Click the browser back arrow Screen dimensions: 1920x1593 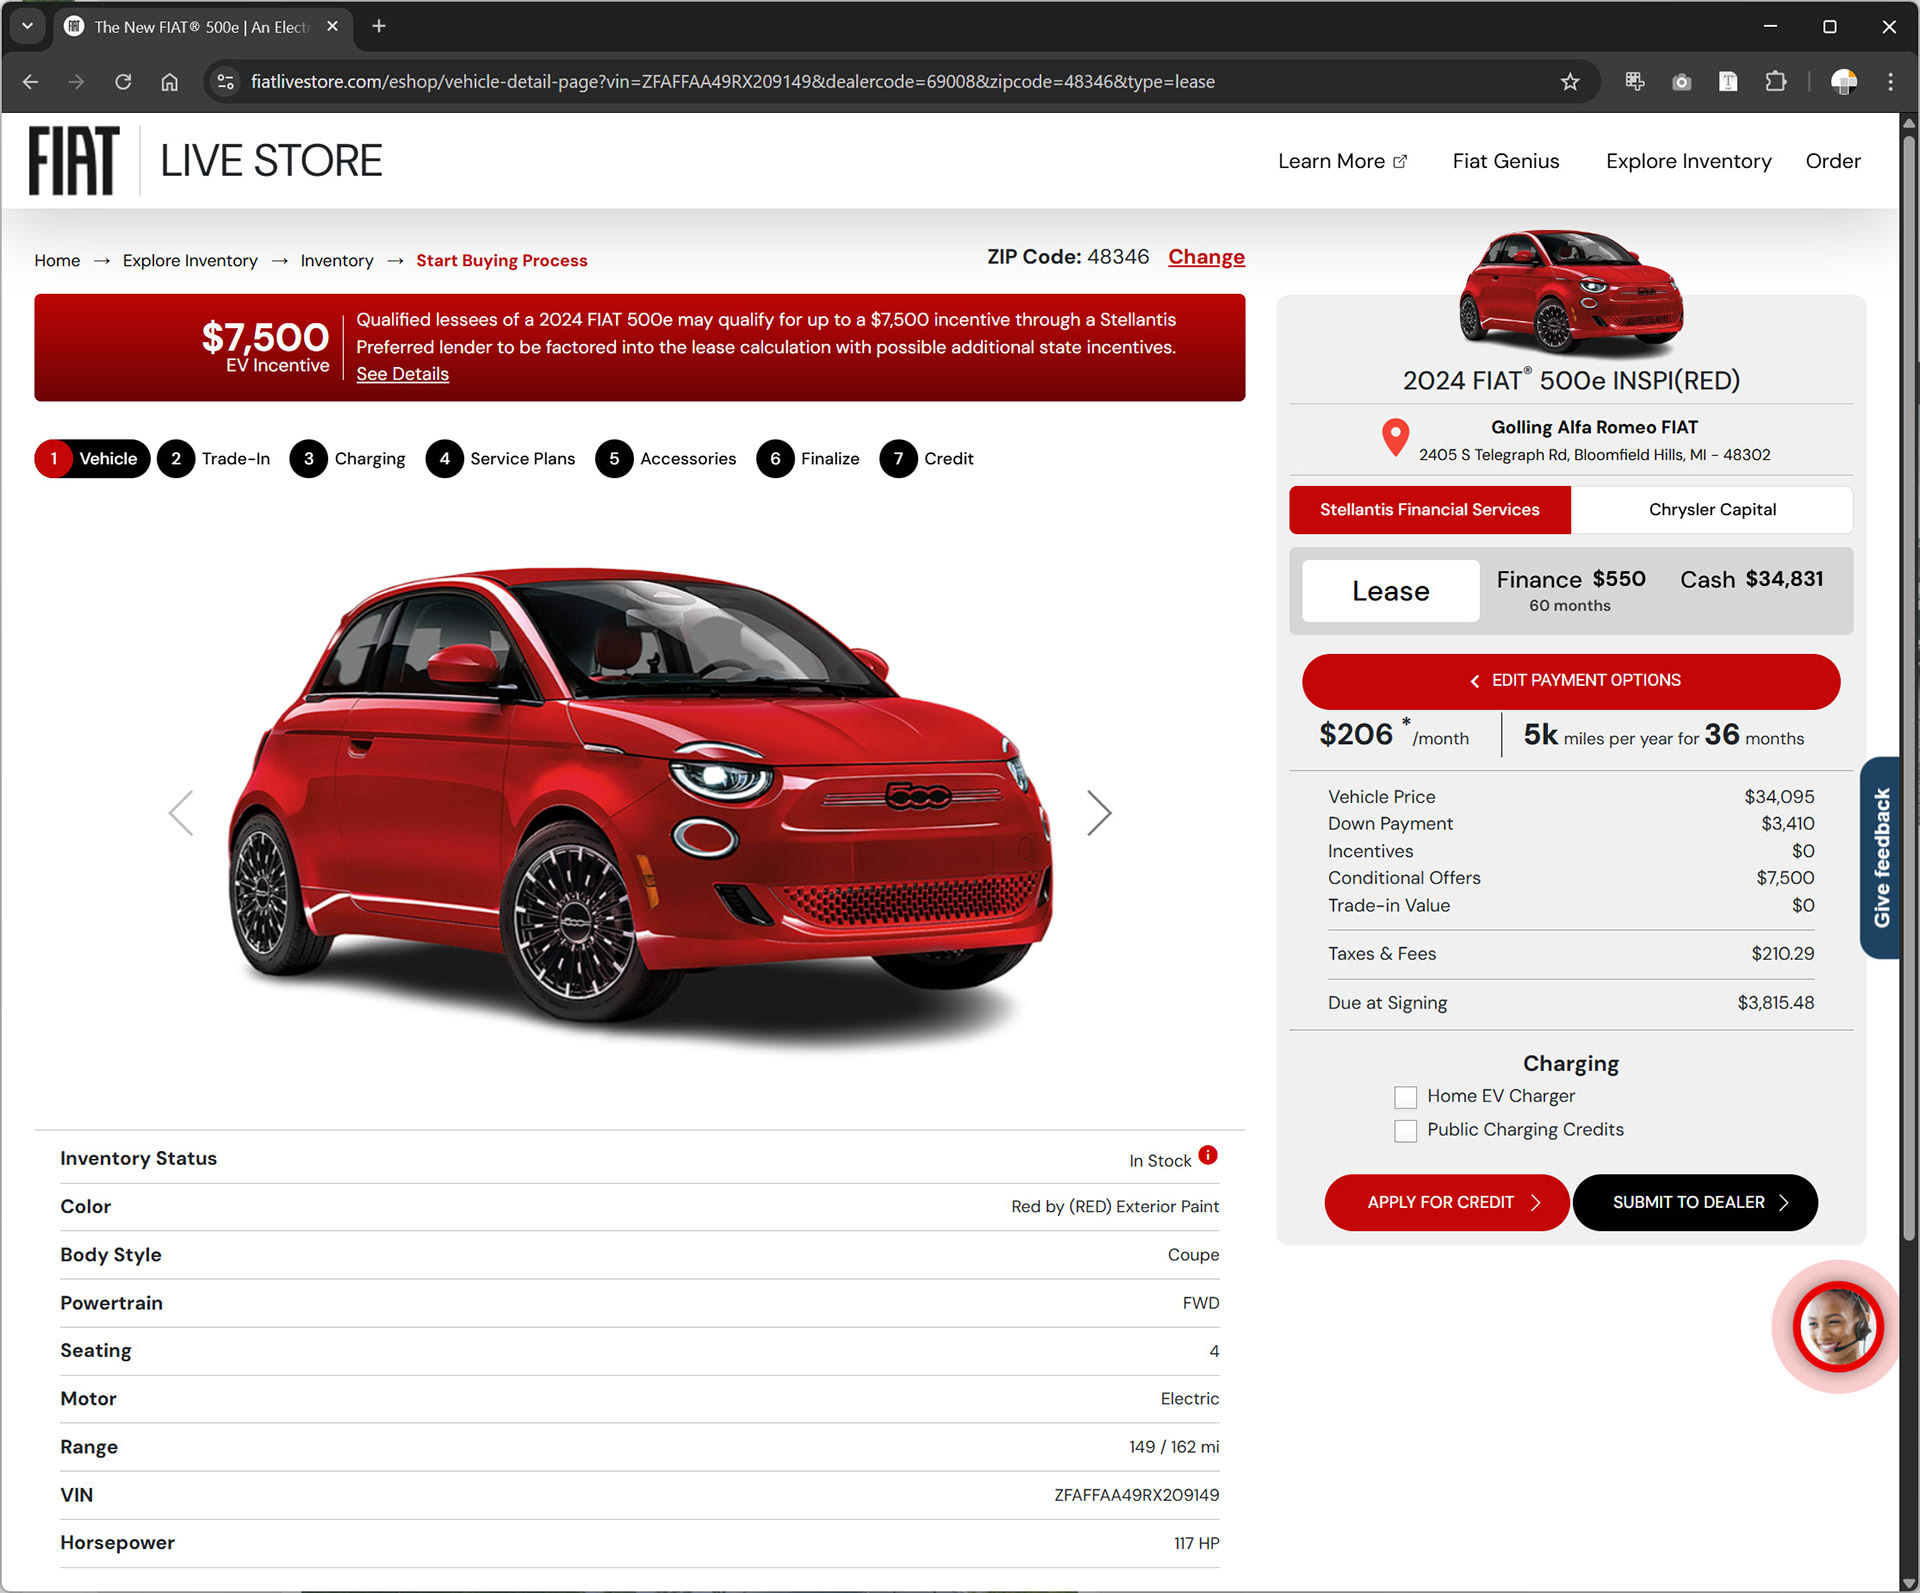click(x=30, y=82)
